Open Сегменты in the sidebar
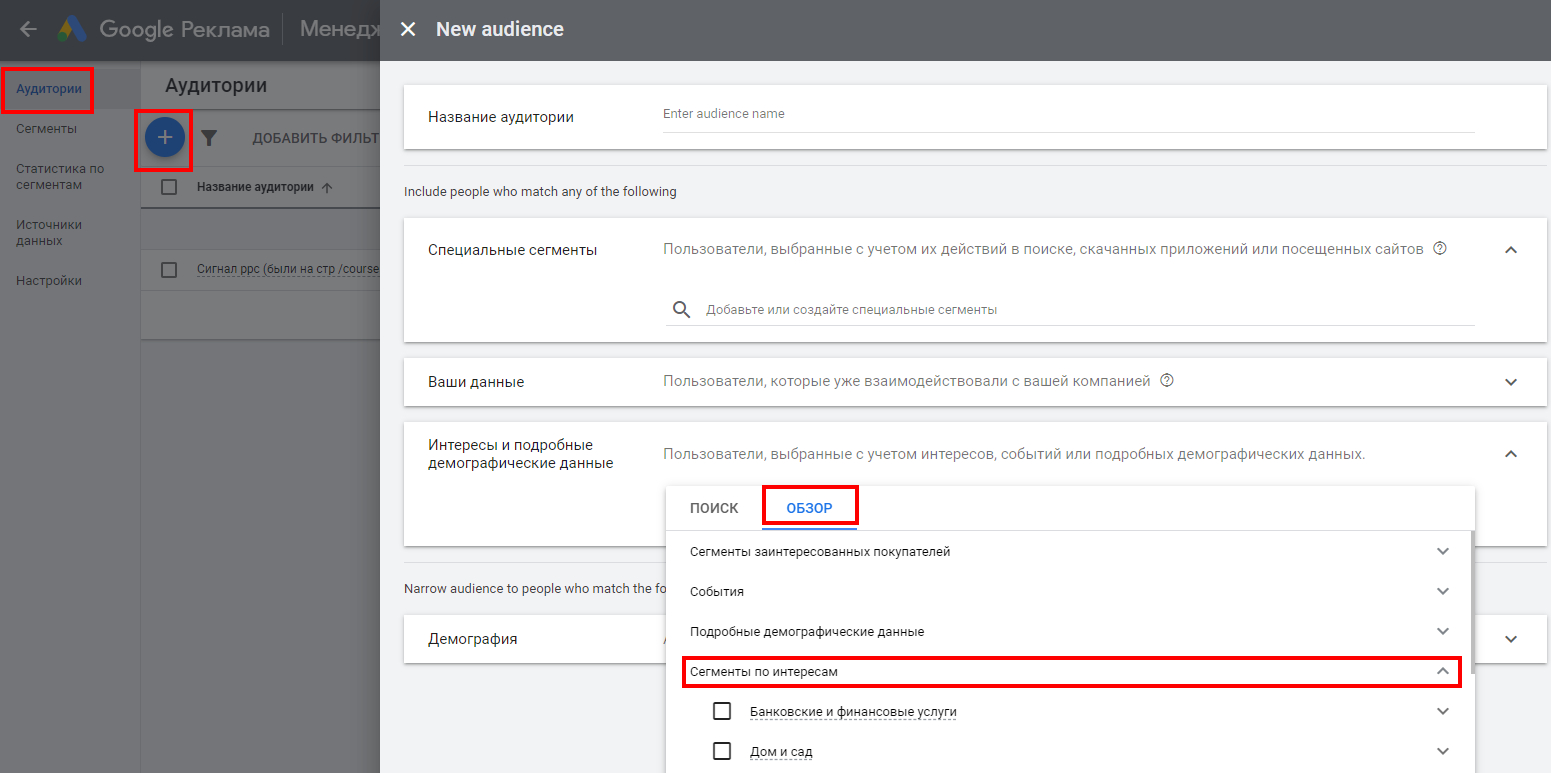 tap(46, 129)
